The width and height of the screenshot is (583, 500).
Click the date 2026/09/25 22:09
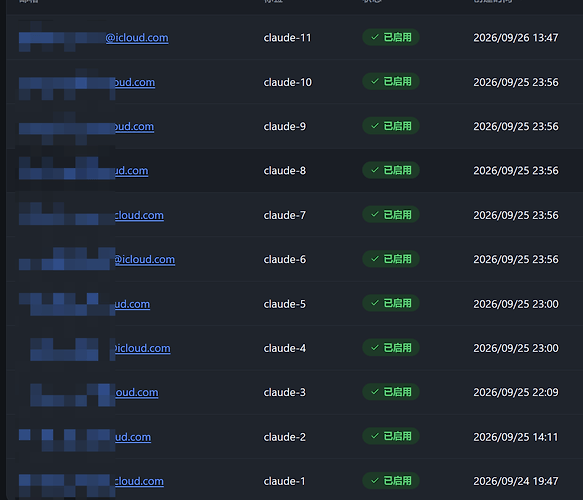(516, 393)
